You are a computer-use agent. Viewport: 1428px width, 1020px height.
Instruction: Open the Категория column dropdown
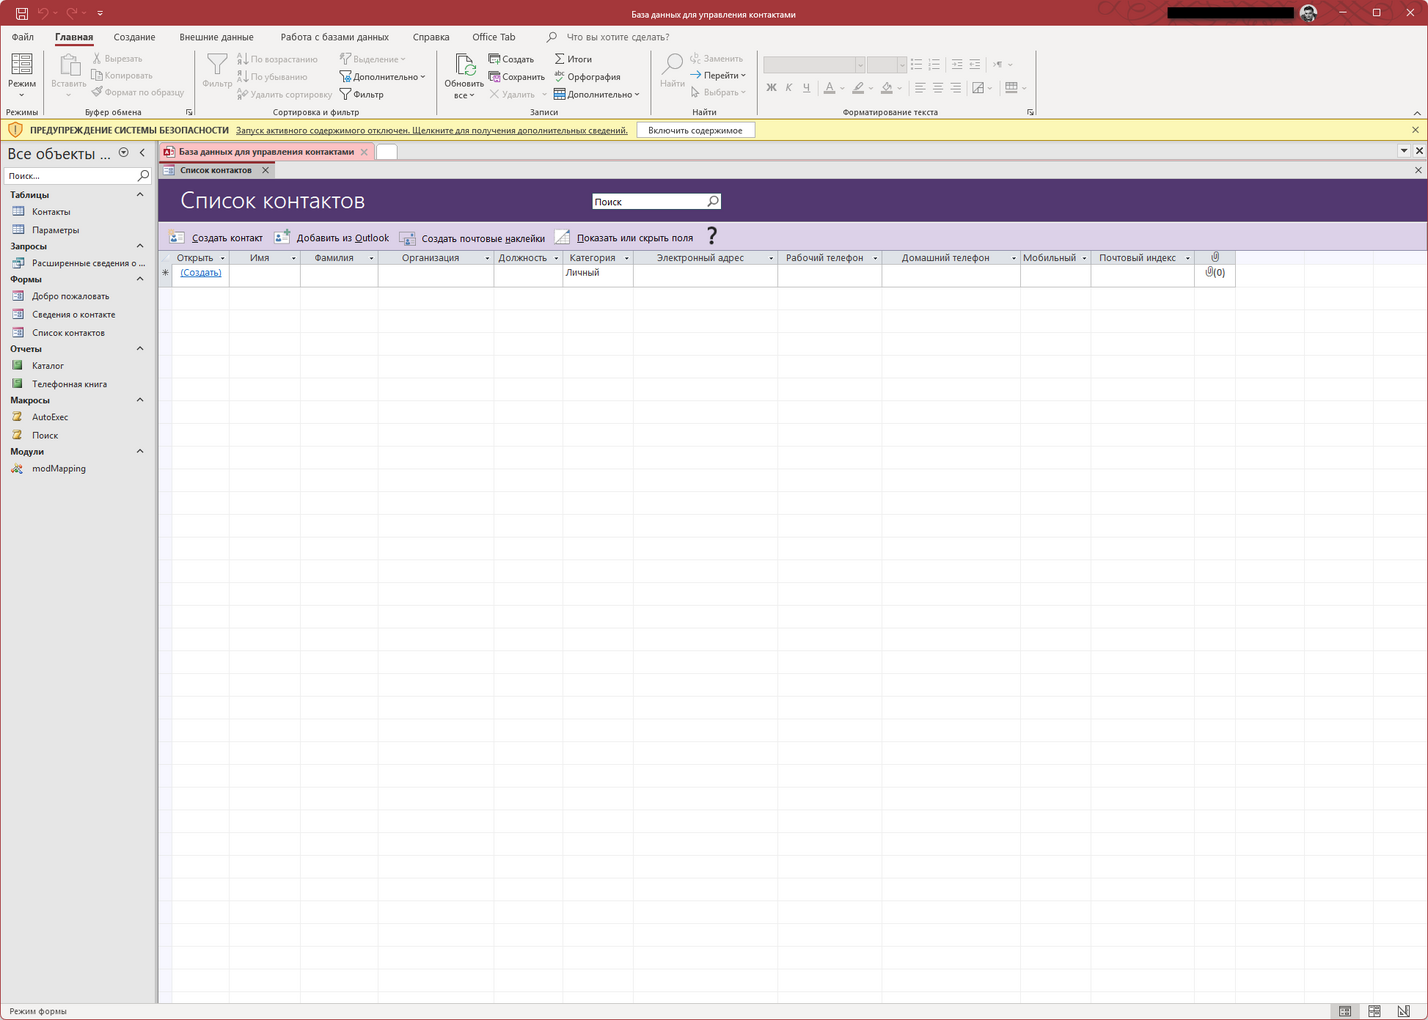[627, 258]
